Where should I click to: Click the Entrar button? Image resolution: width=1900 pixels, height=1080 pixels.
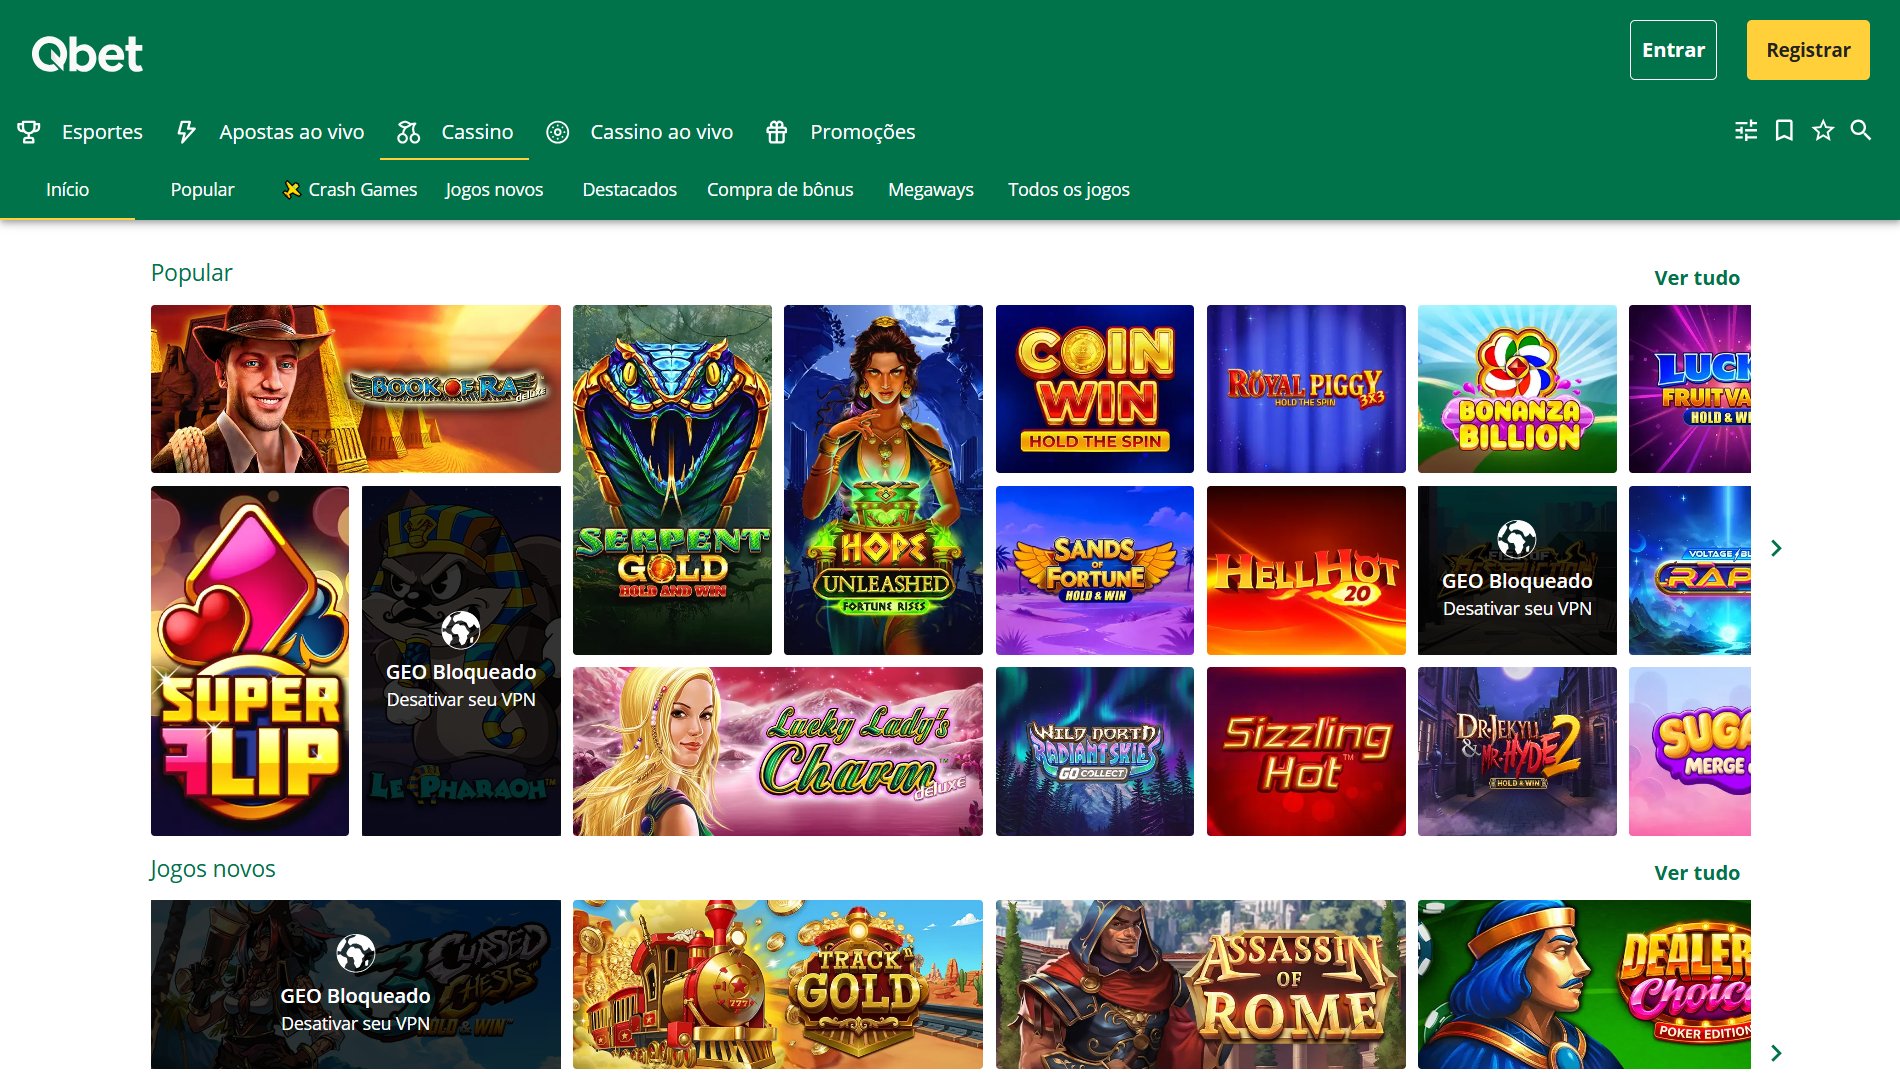point(1673,50)
